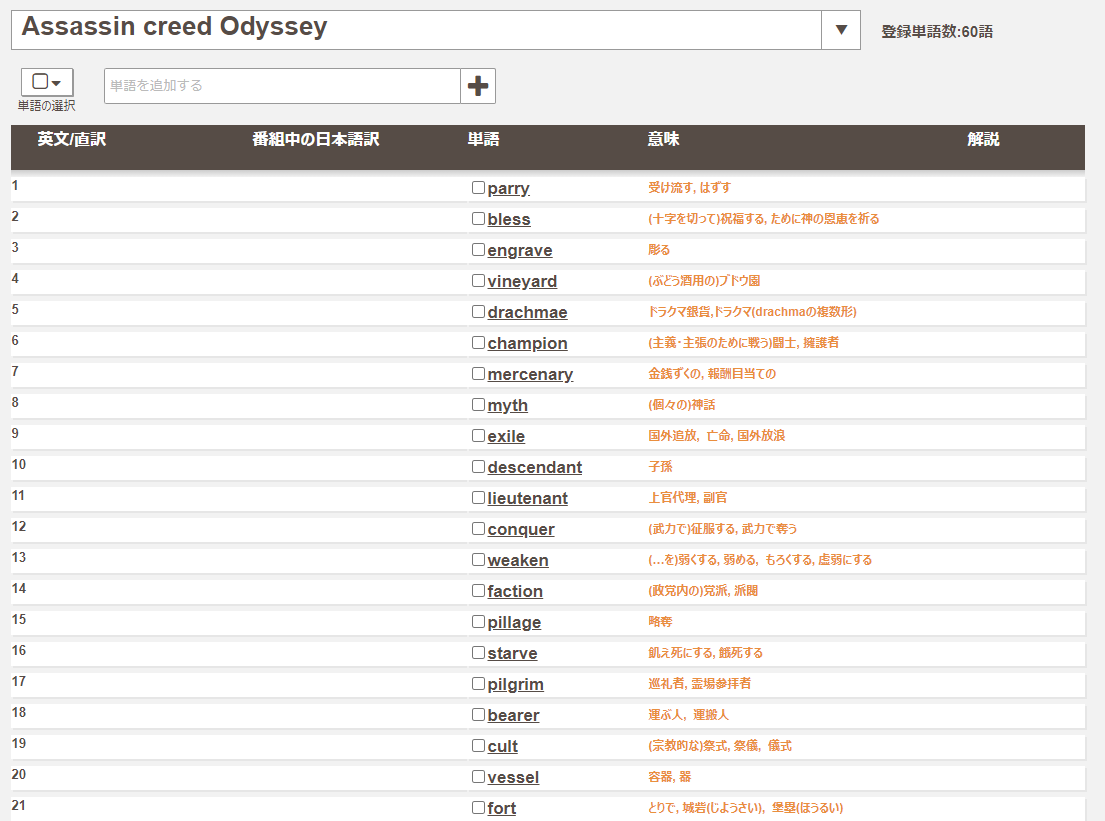Click the starve word link
The height and width of the screenshot is (821, 1105).
[x=512, y=653]
